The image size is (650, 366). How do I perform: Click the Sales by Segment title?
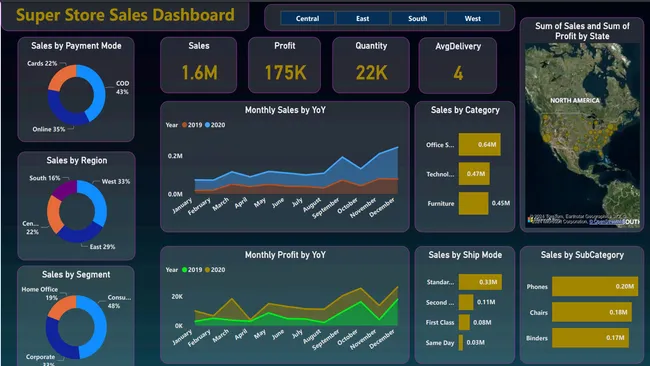(76, 274)
